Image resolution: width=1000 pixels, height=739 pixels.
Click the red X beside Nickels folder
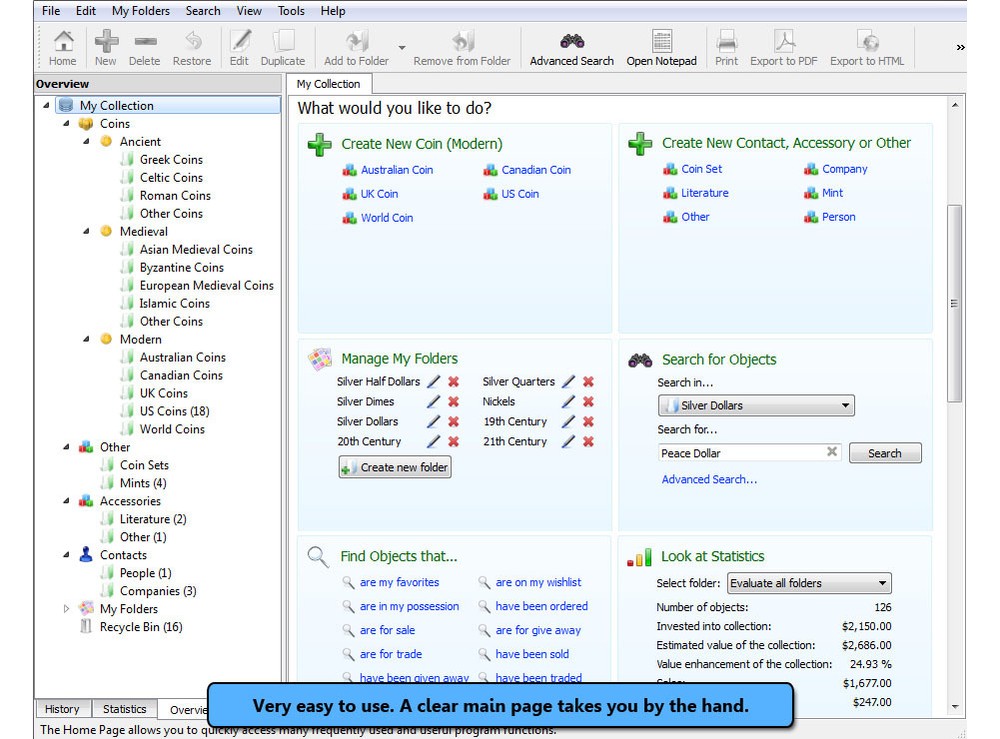(x=587, y=401)
